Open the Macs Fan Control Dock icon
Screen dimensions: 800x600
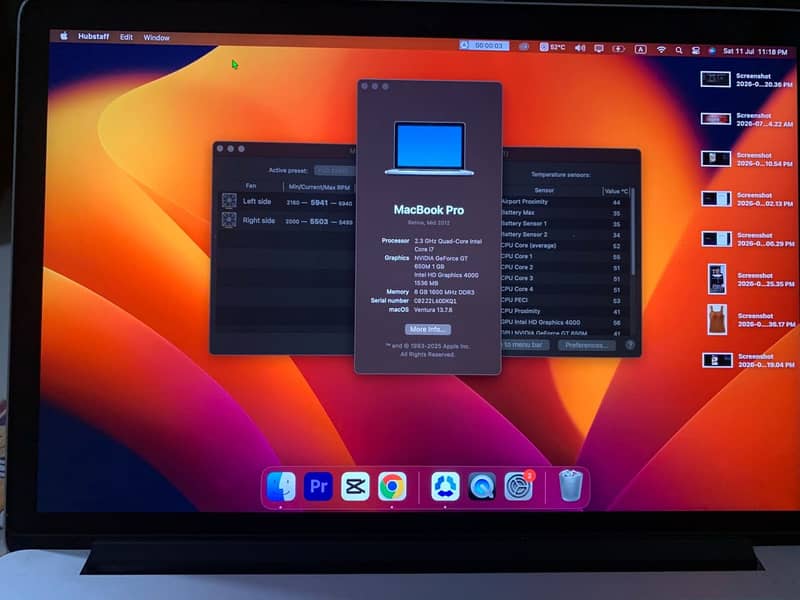pyautogui.click(x=445, y=486)
